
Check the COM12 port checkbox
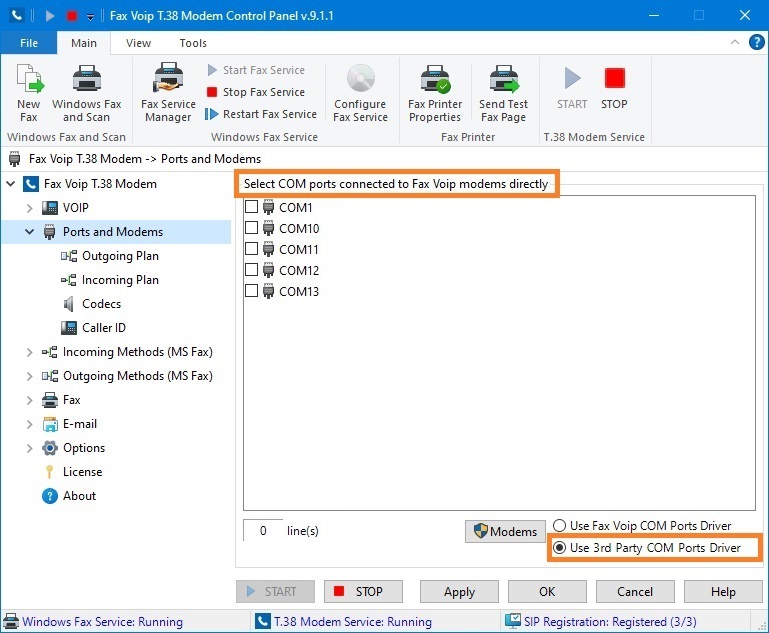[252, 270]
